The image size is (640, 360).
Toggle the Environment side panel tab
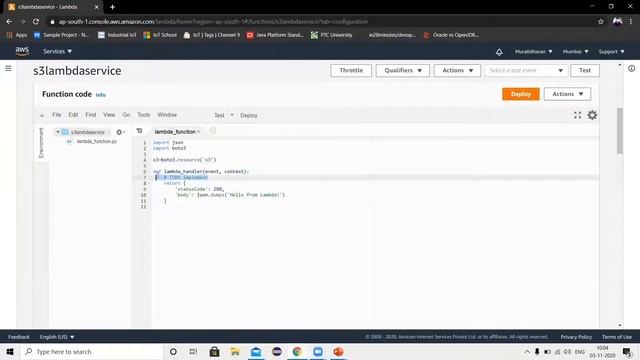point(41,143)
